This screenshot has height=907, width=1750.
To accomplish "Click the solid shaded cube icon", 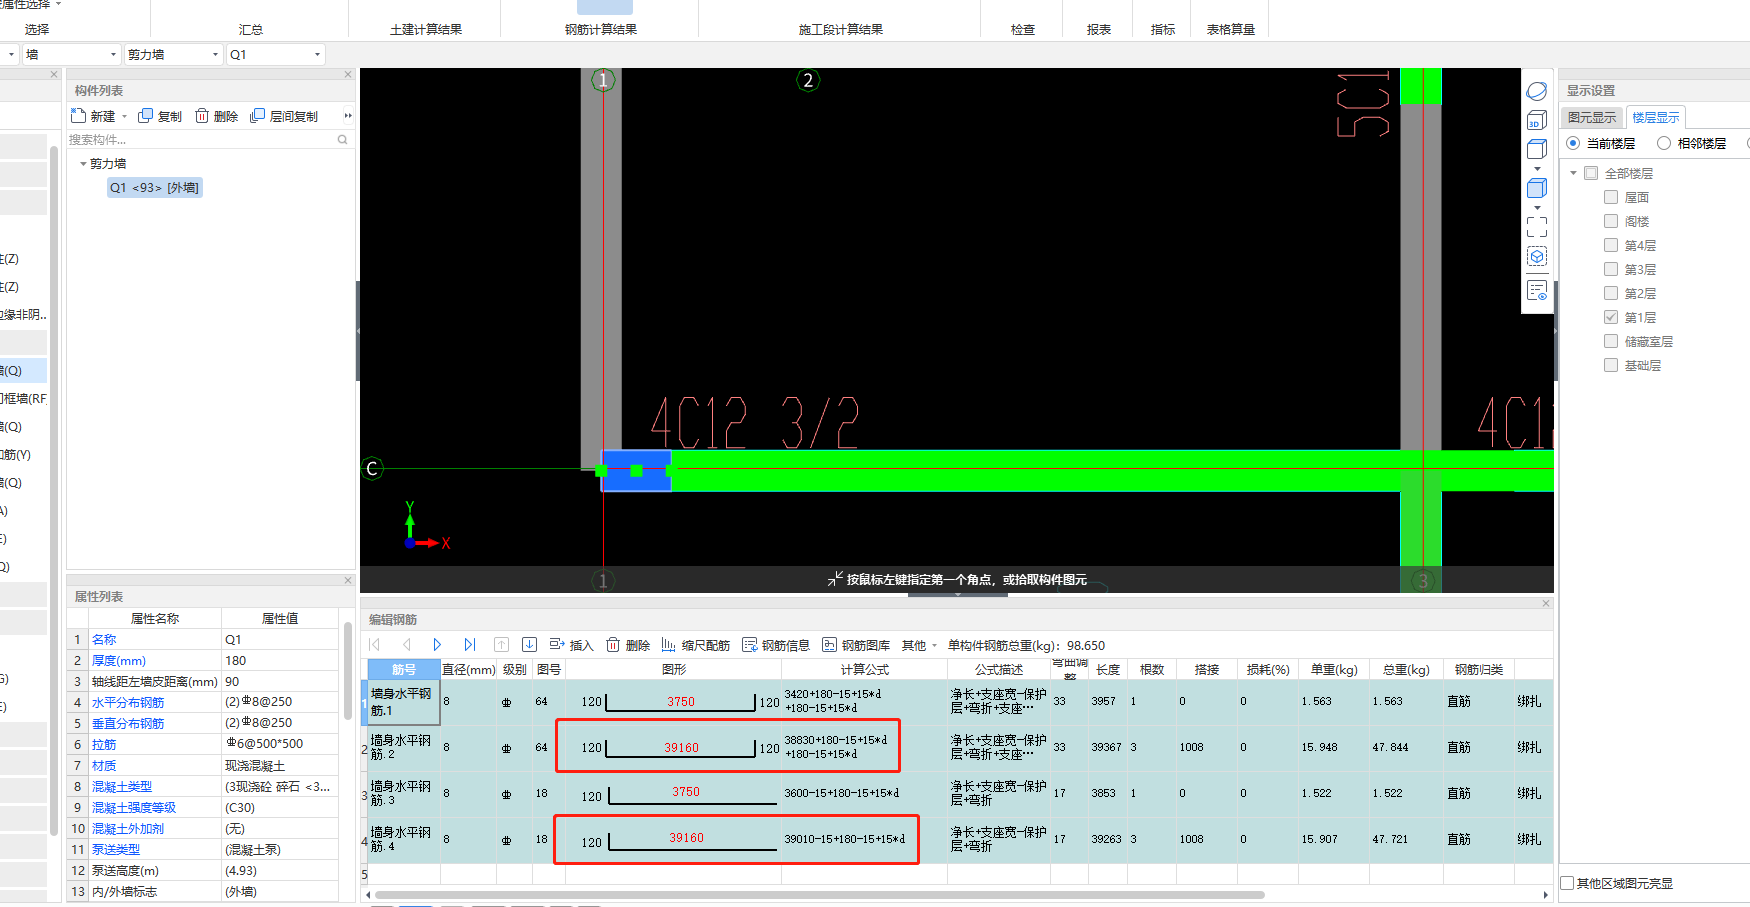I will click(x=1537, y=188).
